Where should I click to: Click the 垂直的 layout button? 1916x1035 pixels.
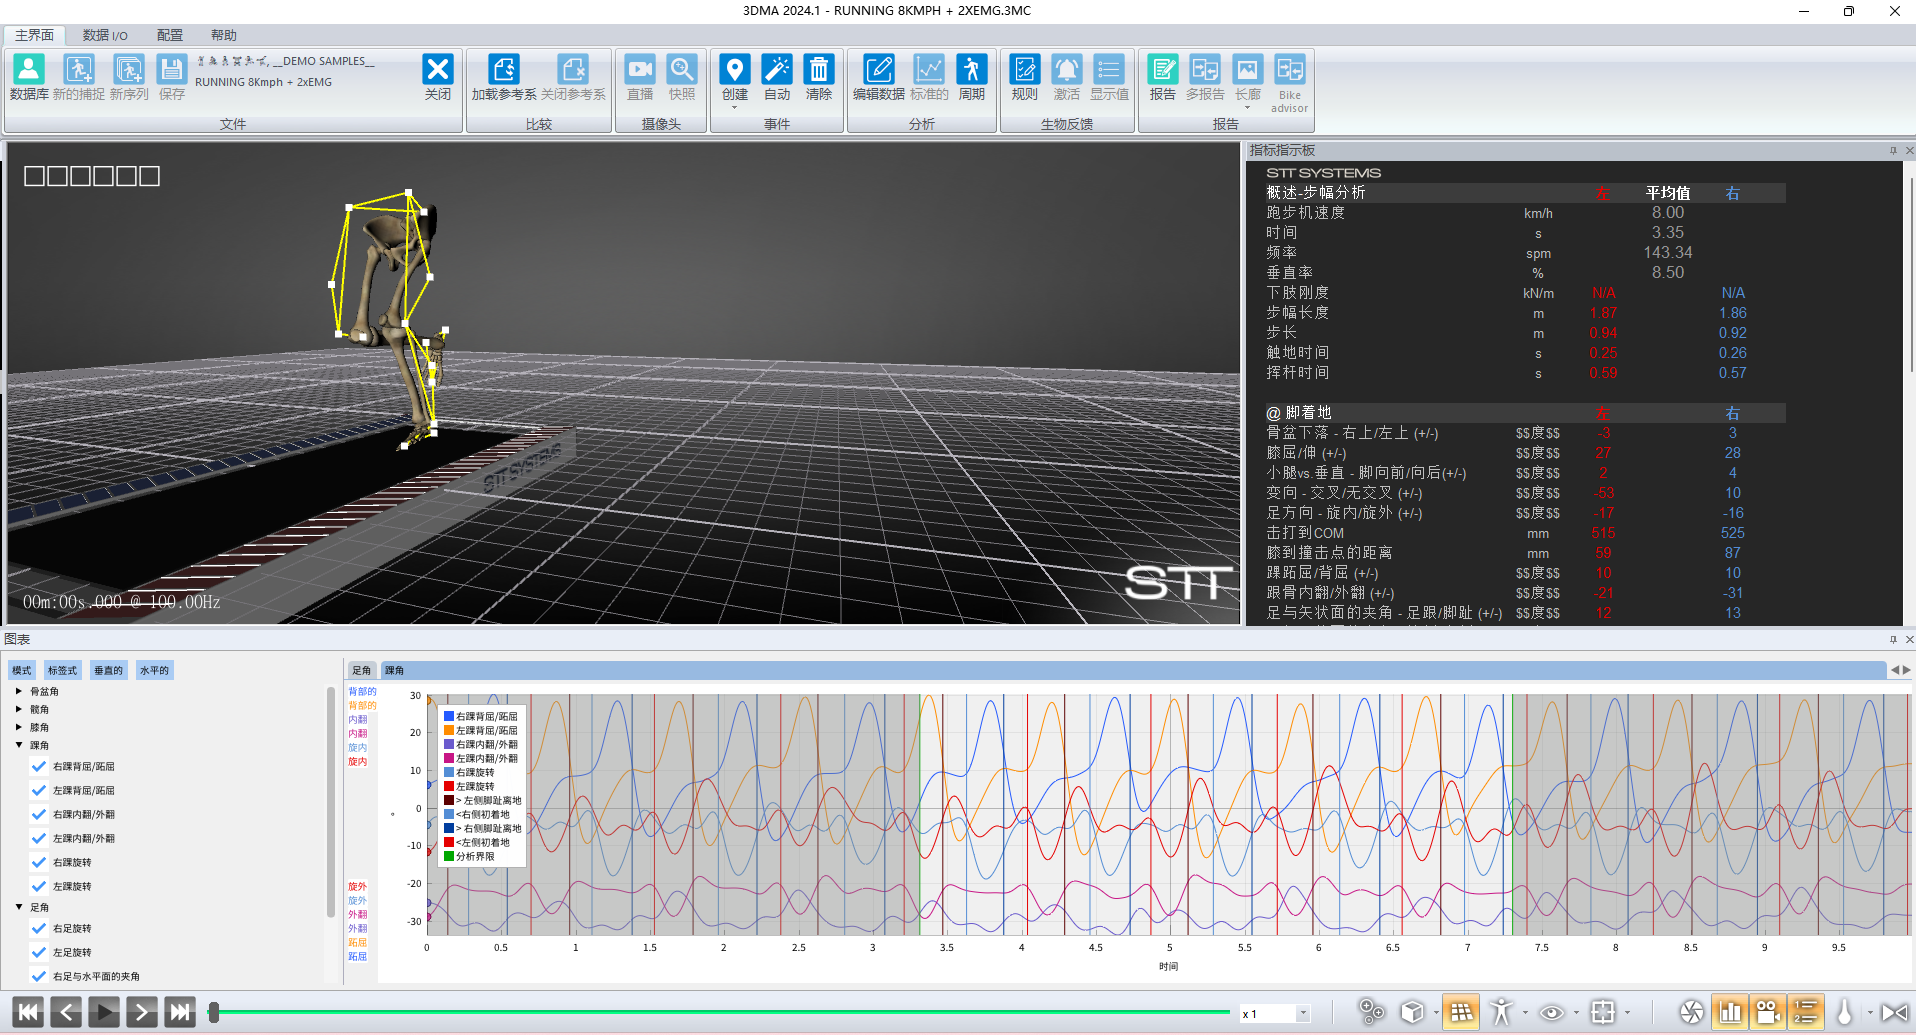click(108, 670)
